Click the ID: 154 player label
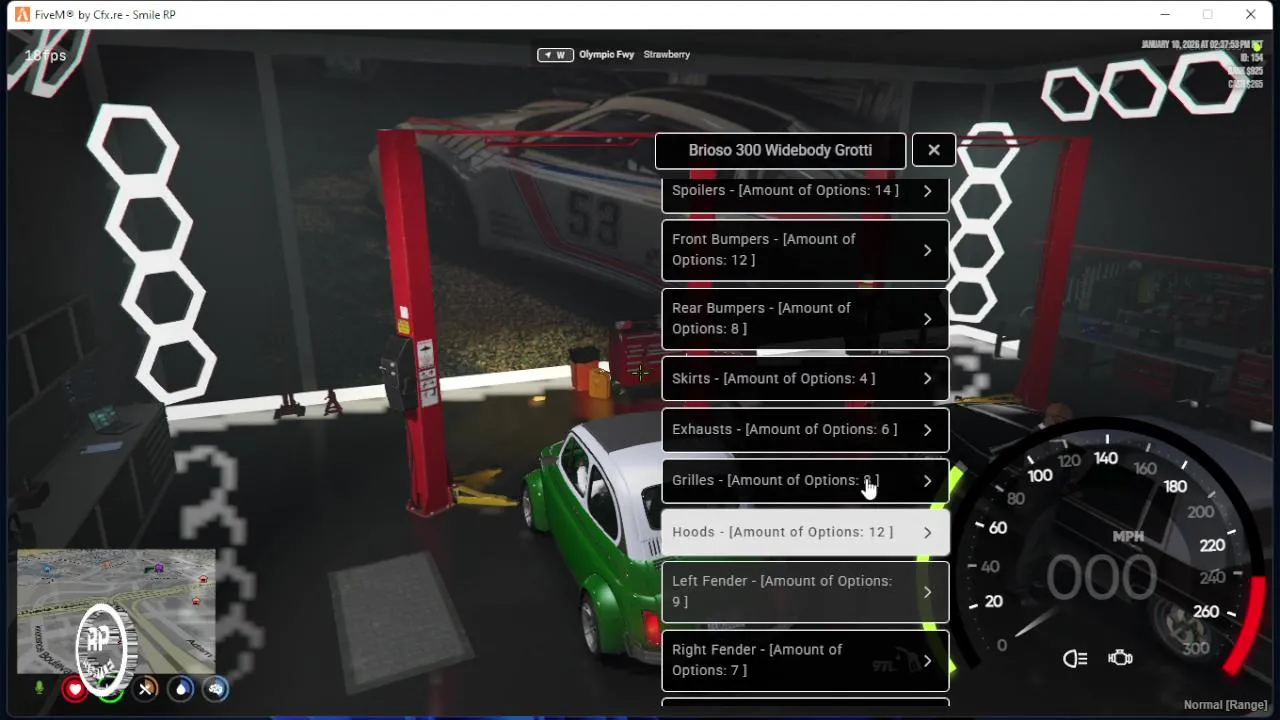The height and width of the screenshot is (720, 1280). coord(1251,58)
